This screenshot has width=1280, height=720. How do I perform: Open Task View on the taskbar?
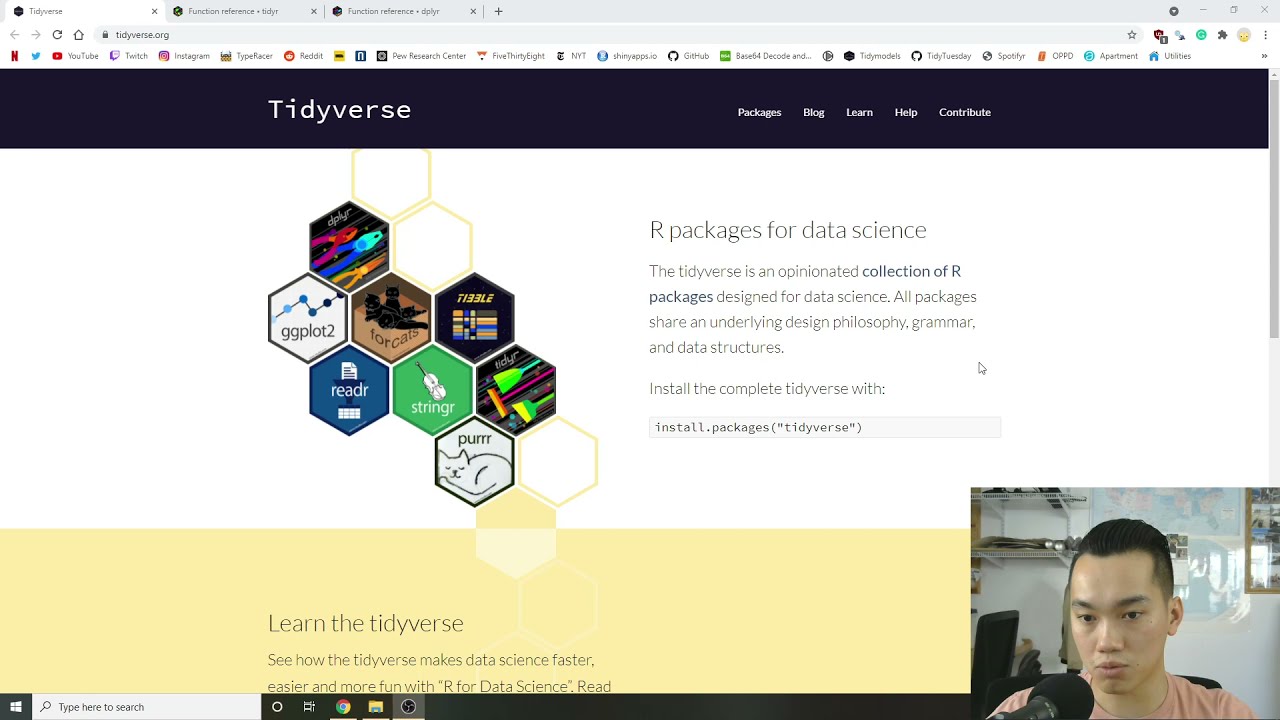[309, 707]
